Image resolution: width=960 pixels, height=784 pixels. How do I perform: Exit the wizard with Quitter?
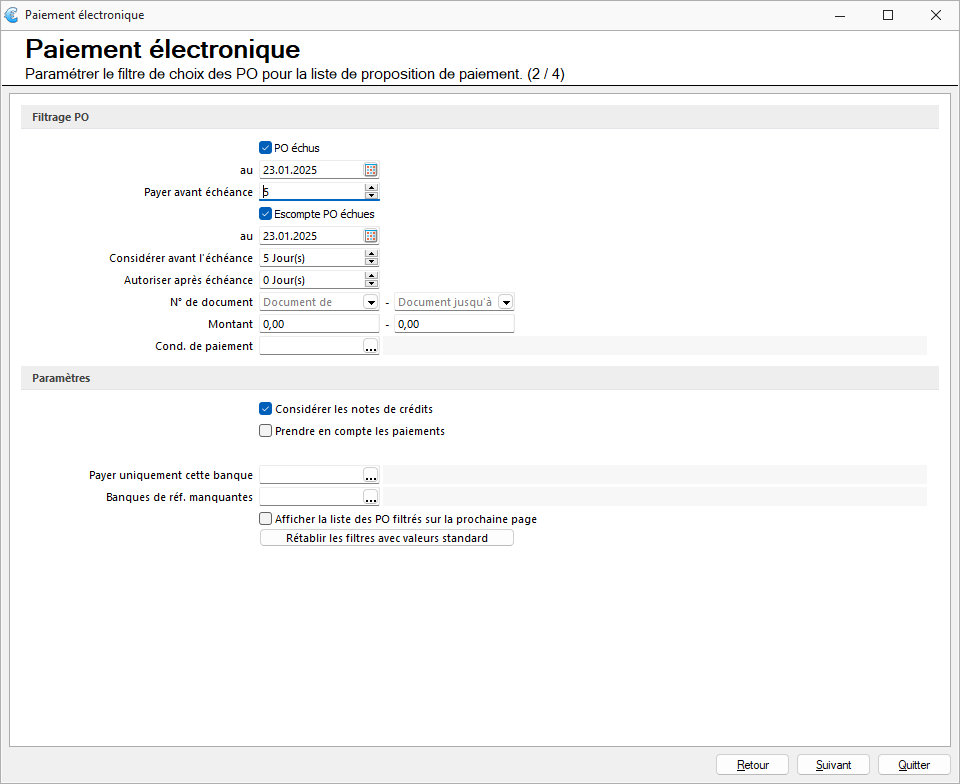coord(914,765)
